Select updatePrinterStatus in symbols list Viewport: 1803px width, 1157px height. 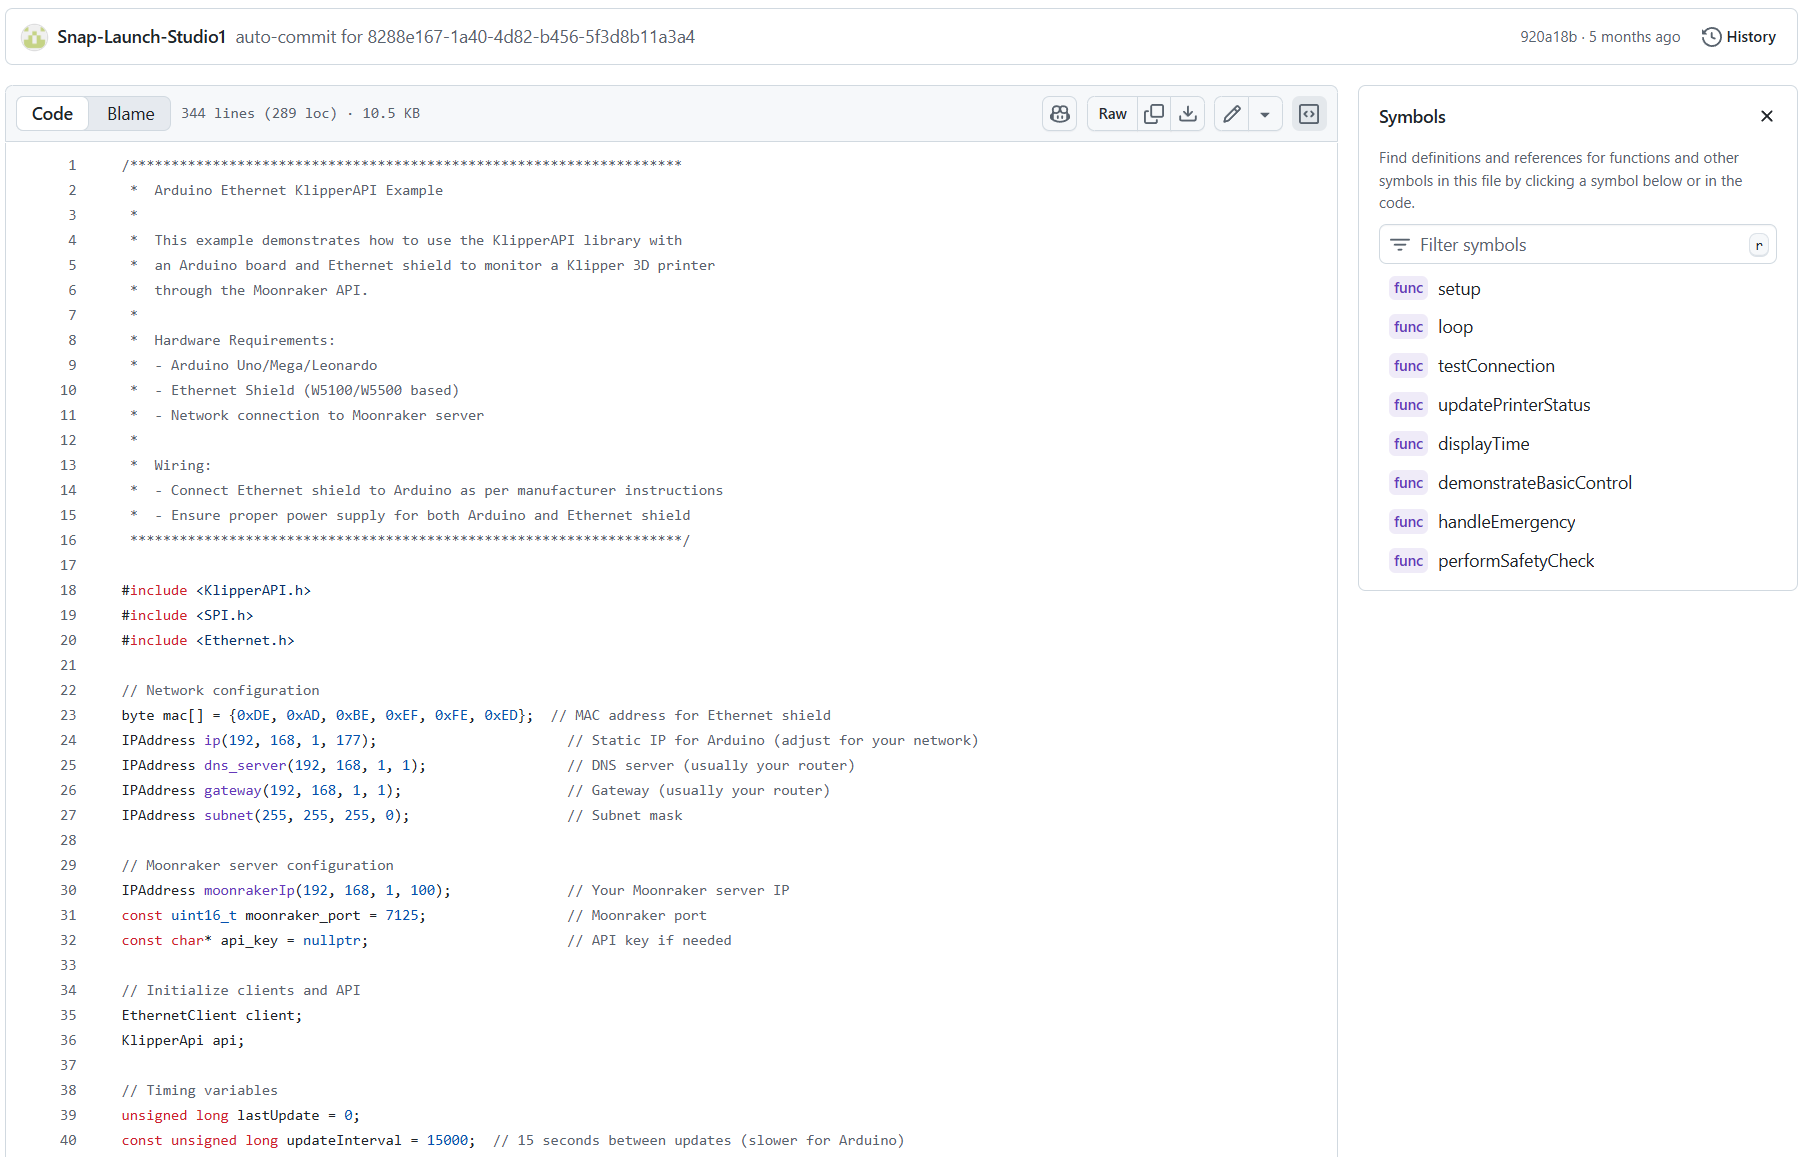(x=1513, y=405)
